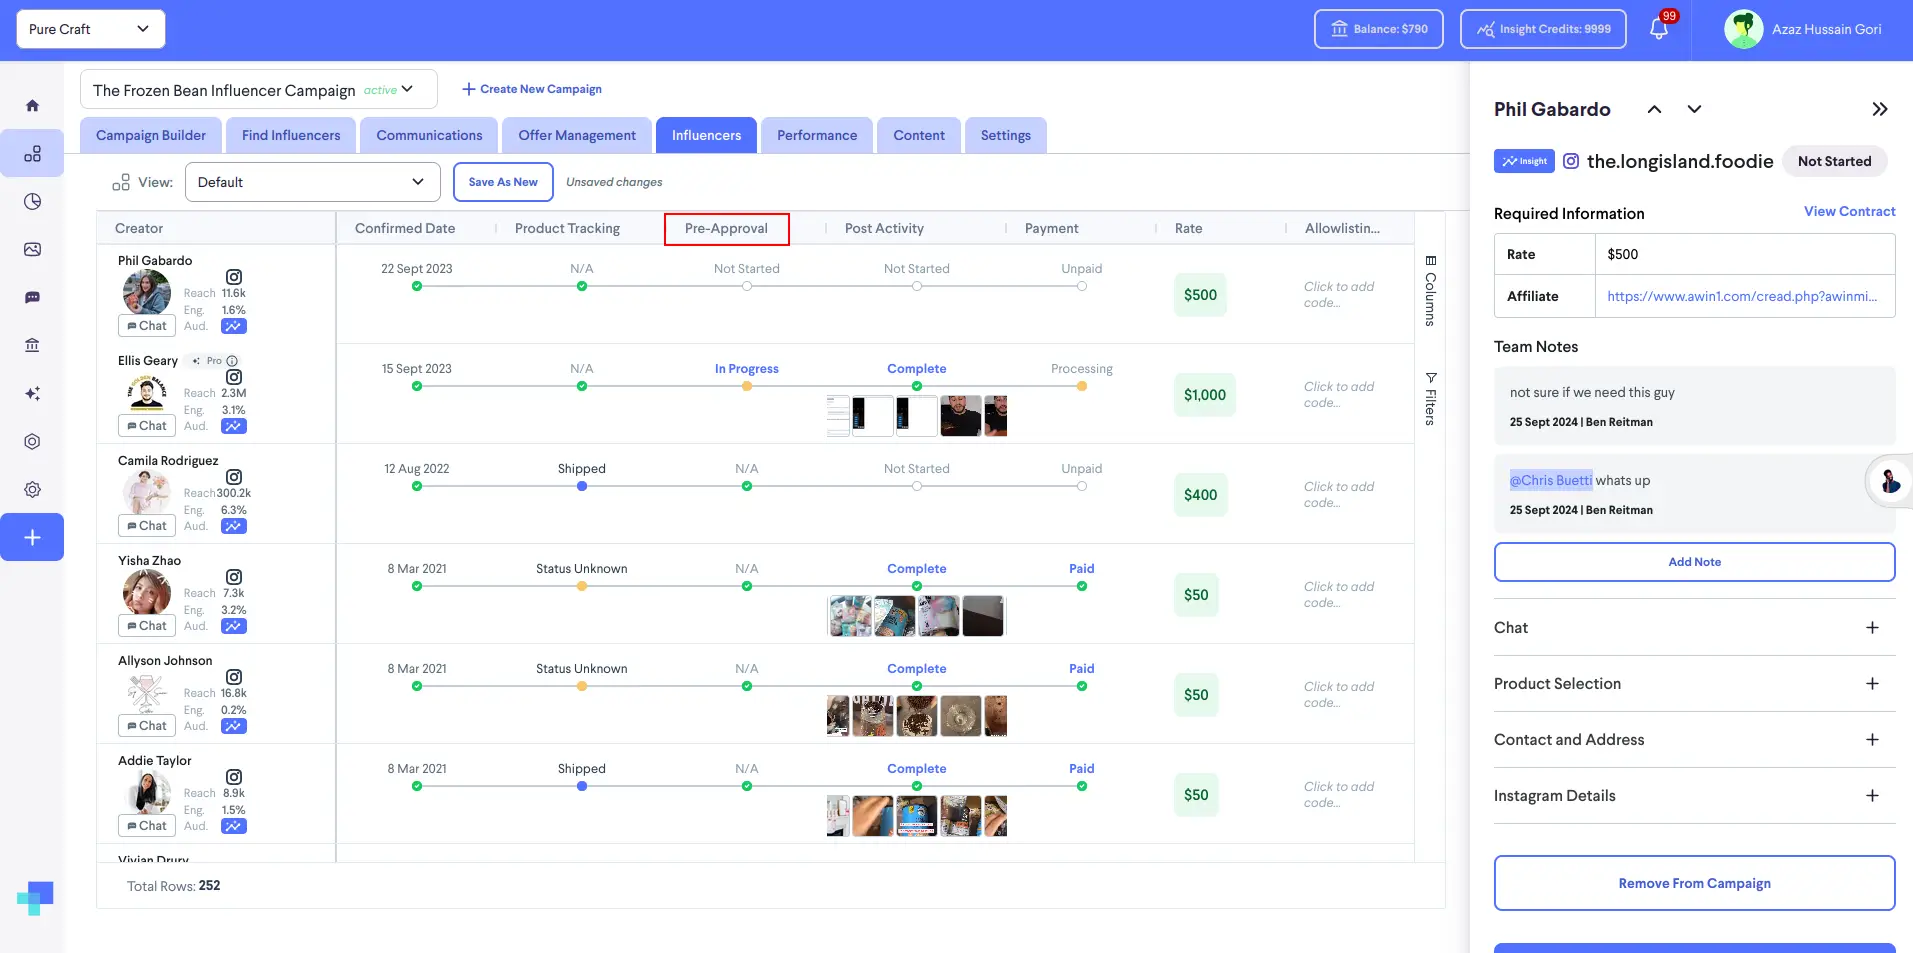Viewport: 1913px width, 953px height.
Task: Click the Insight badge in the side panel
Action: point(1524,161)
